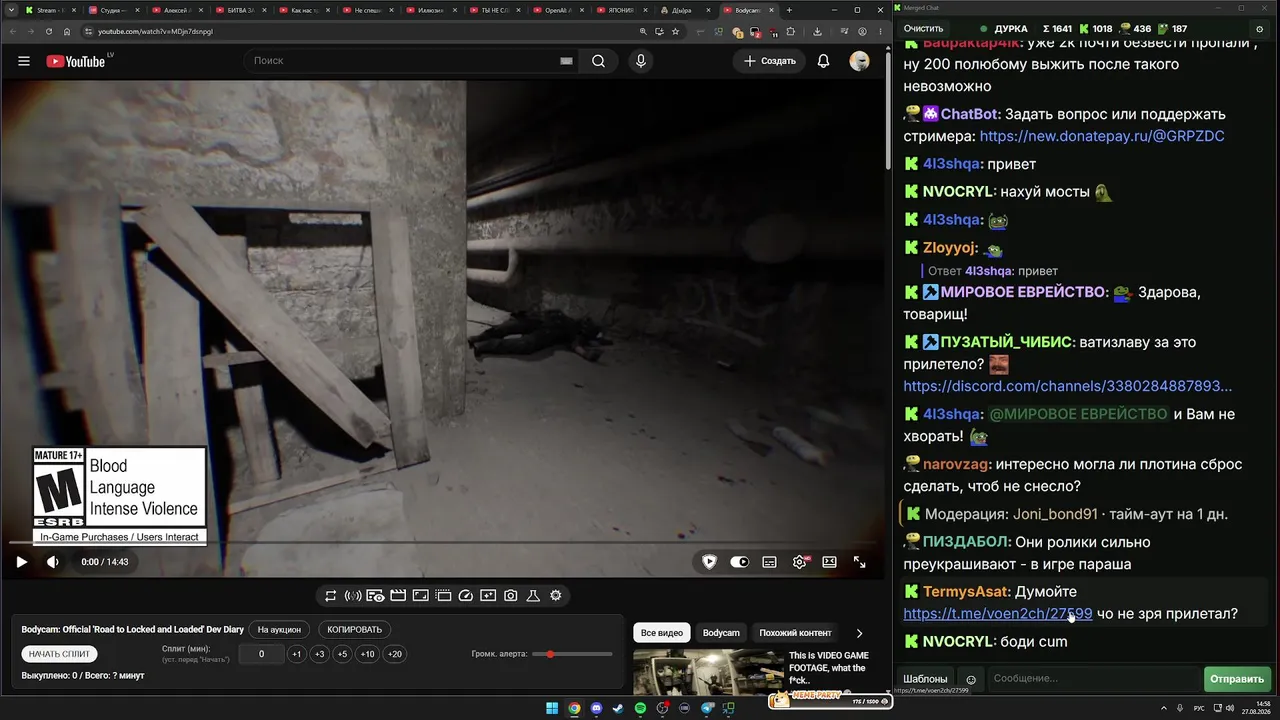The image size is (1280, 720).
Task: Select the Все видео filter chip
Action: tap(662, 633)
